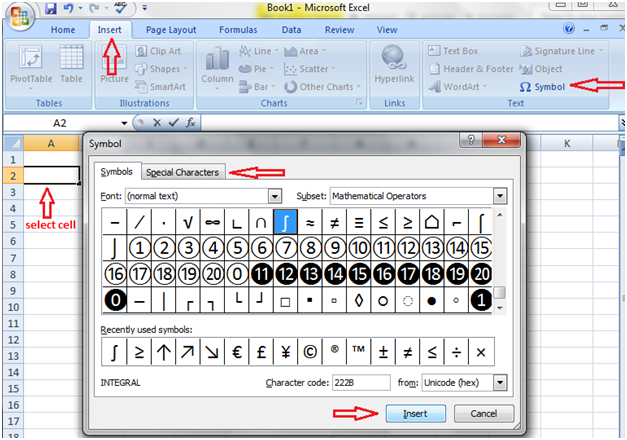Click symbol grid scrollbar up arrow
Screen dimensions: 627x440
499,215
